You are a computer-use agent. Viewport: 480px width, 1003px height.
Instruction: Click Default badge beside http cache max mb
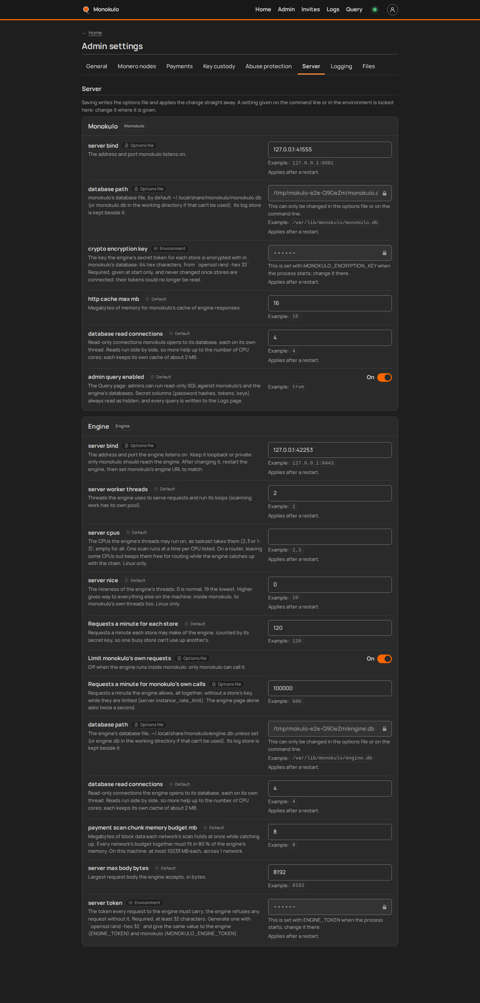156,299
